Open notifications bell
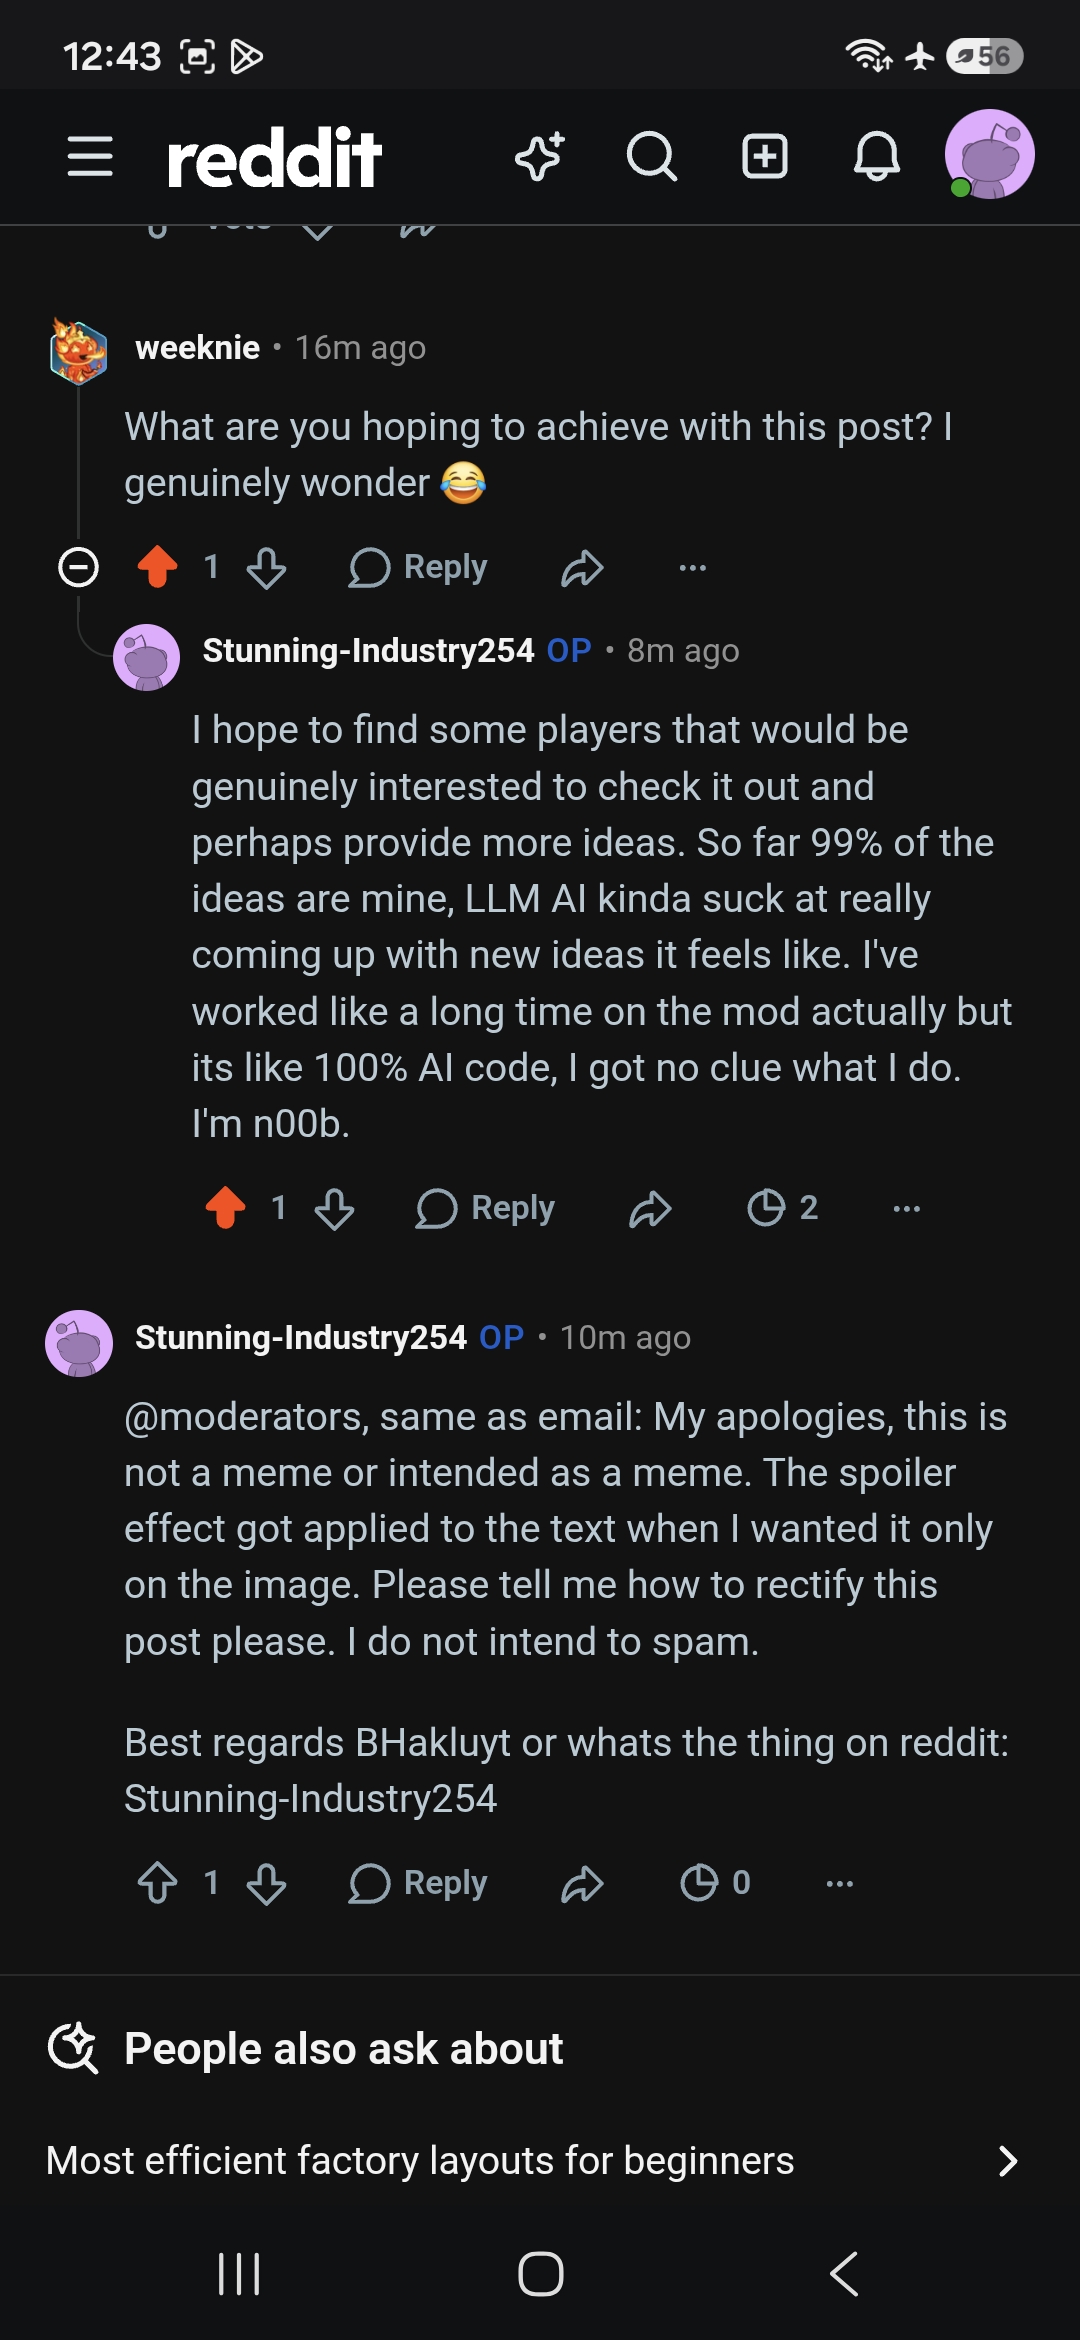Viewport: 1080px width, 2340px height. [x=877, y=157]
